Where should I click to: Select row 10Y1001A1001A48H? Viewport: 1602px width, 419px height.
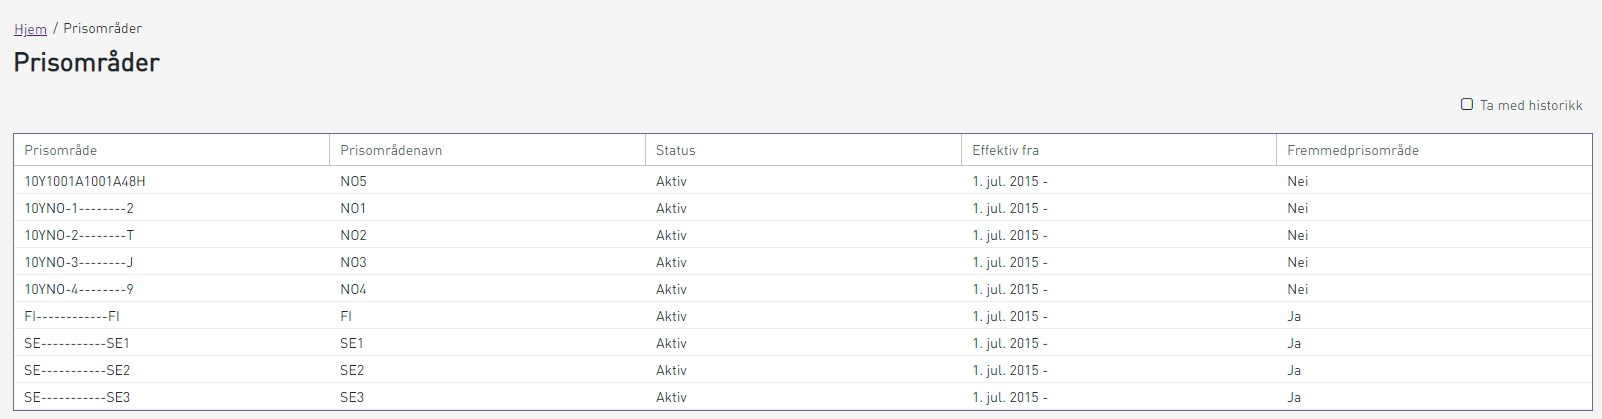(x=802, y=181)
